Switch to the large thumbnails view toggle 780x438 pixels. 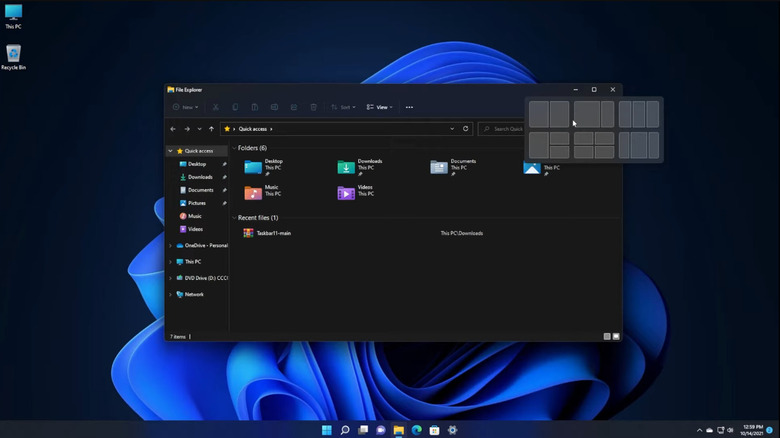616,337
